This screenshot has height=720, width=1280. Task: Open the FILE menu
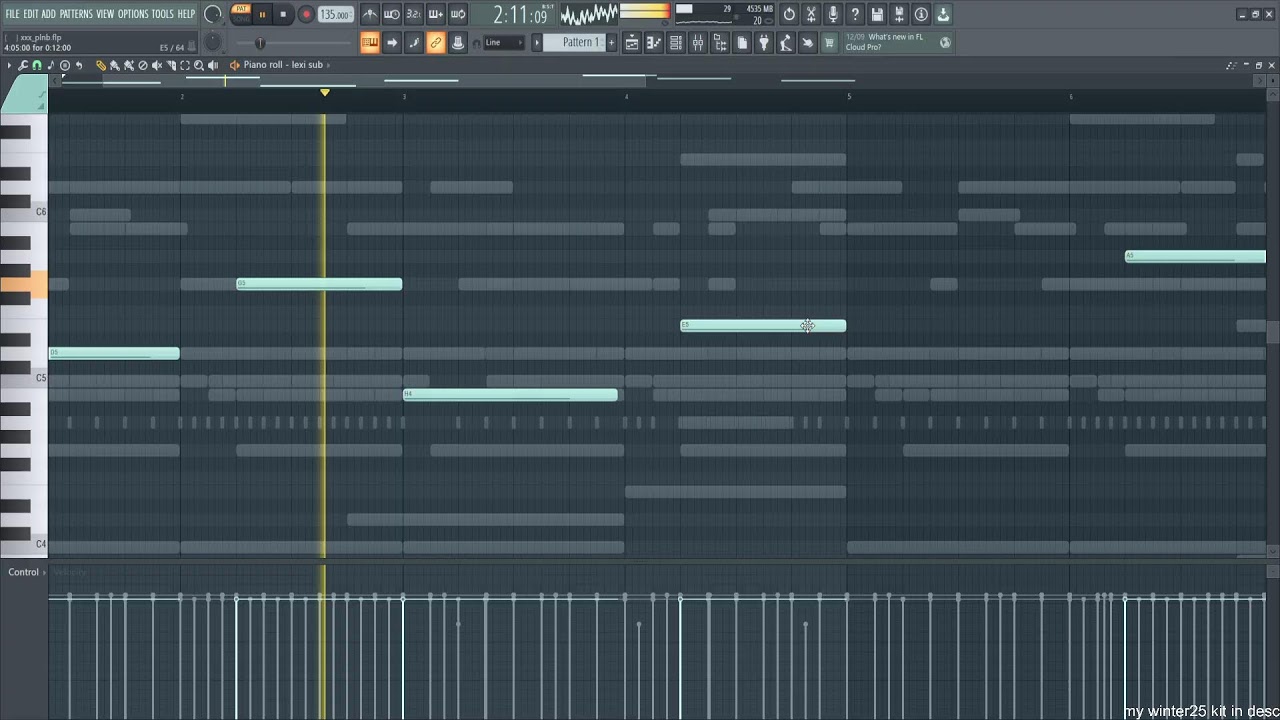coord(13,14)
